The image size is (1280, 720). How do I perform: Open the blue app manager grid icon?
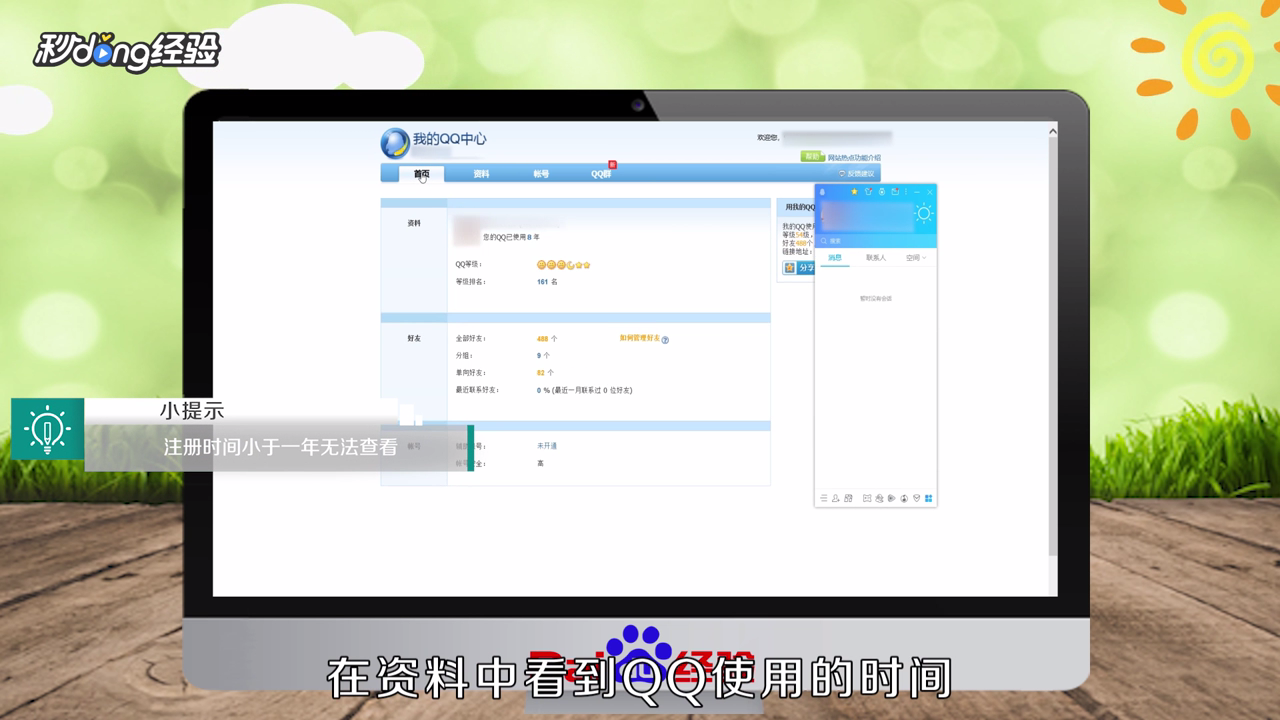click(929, 498)
